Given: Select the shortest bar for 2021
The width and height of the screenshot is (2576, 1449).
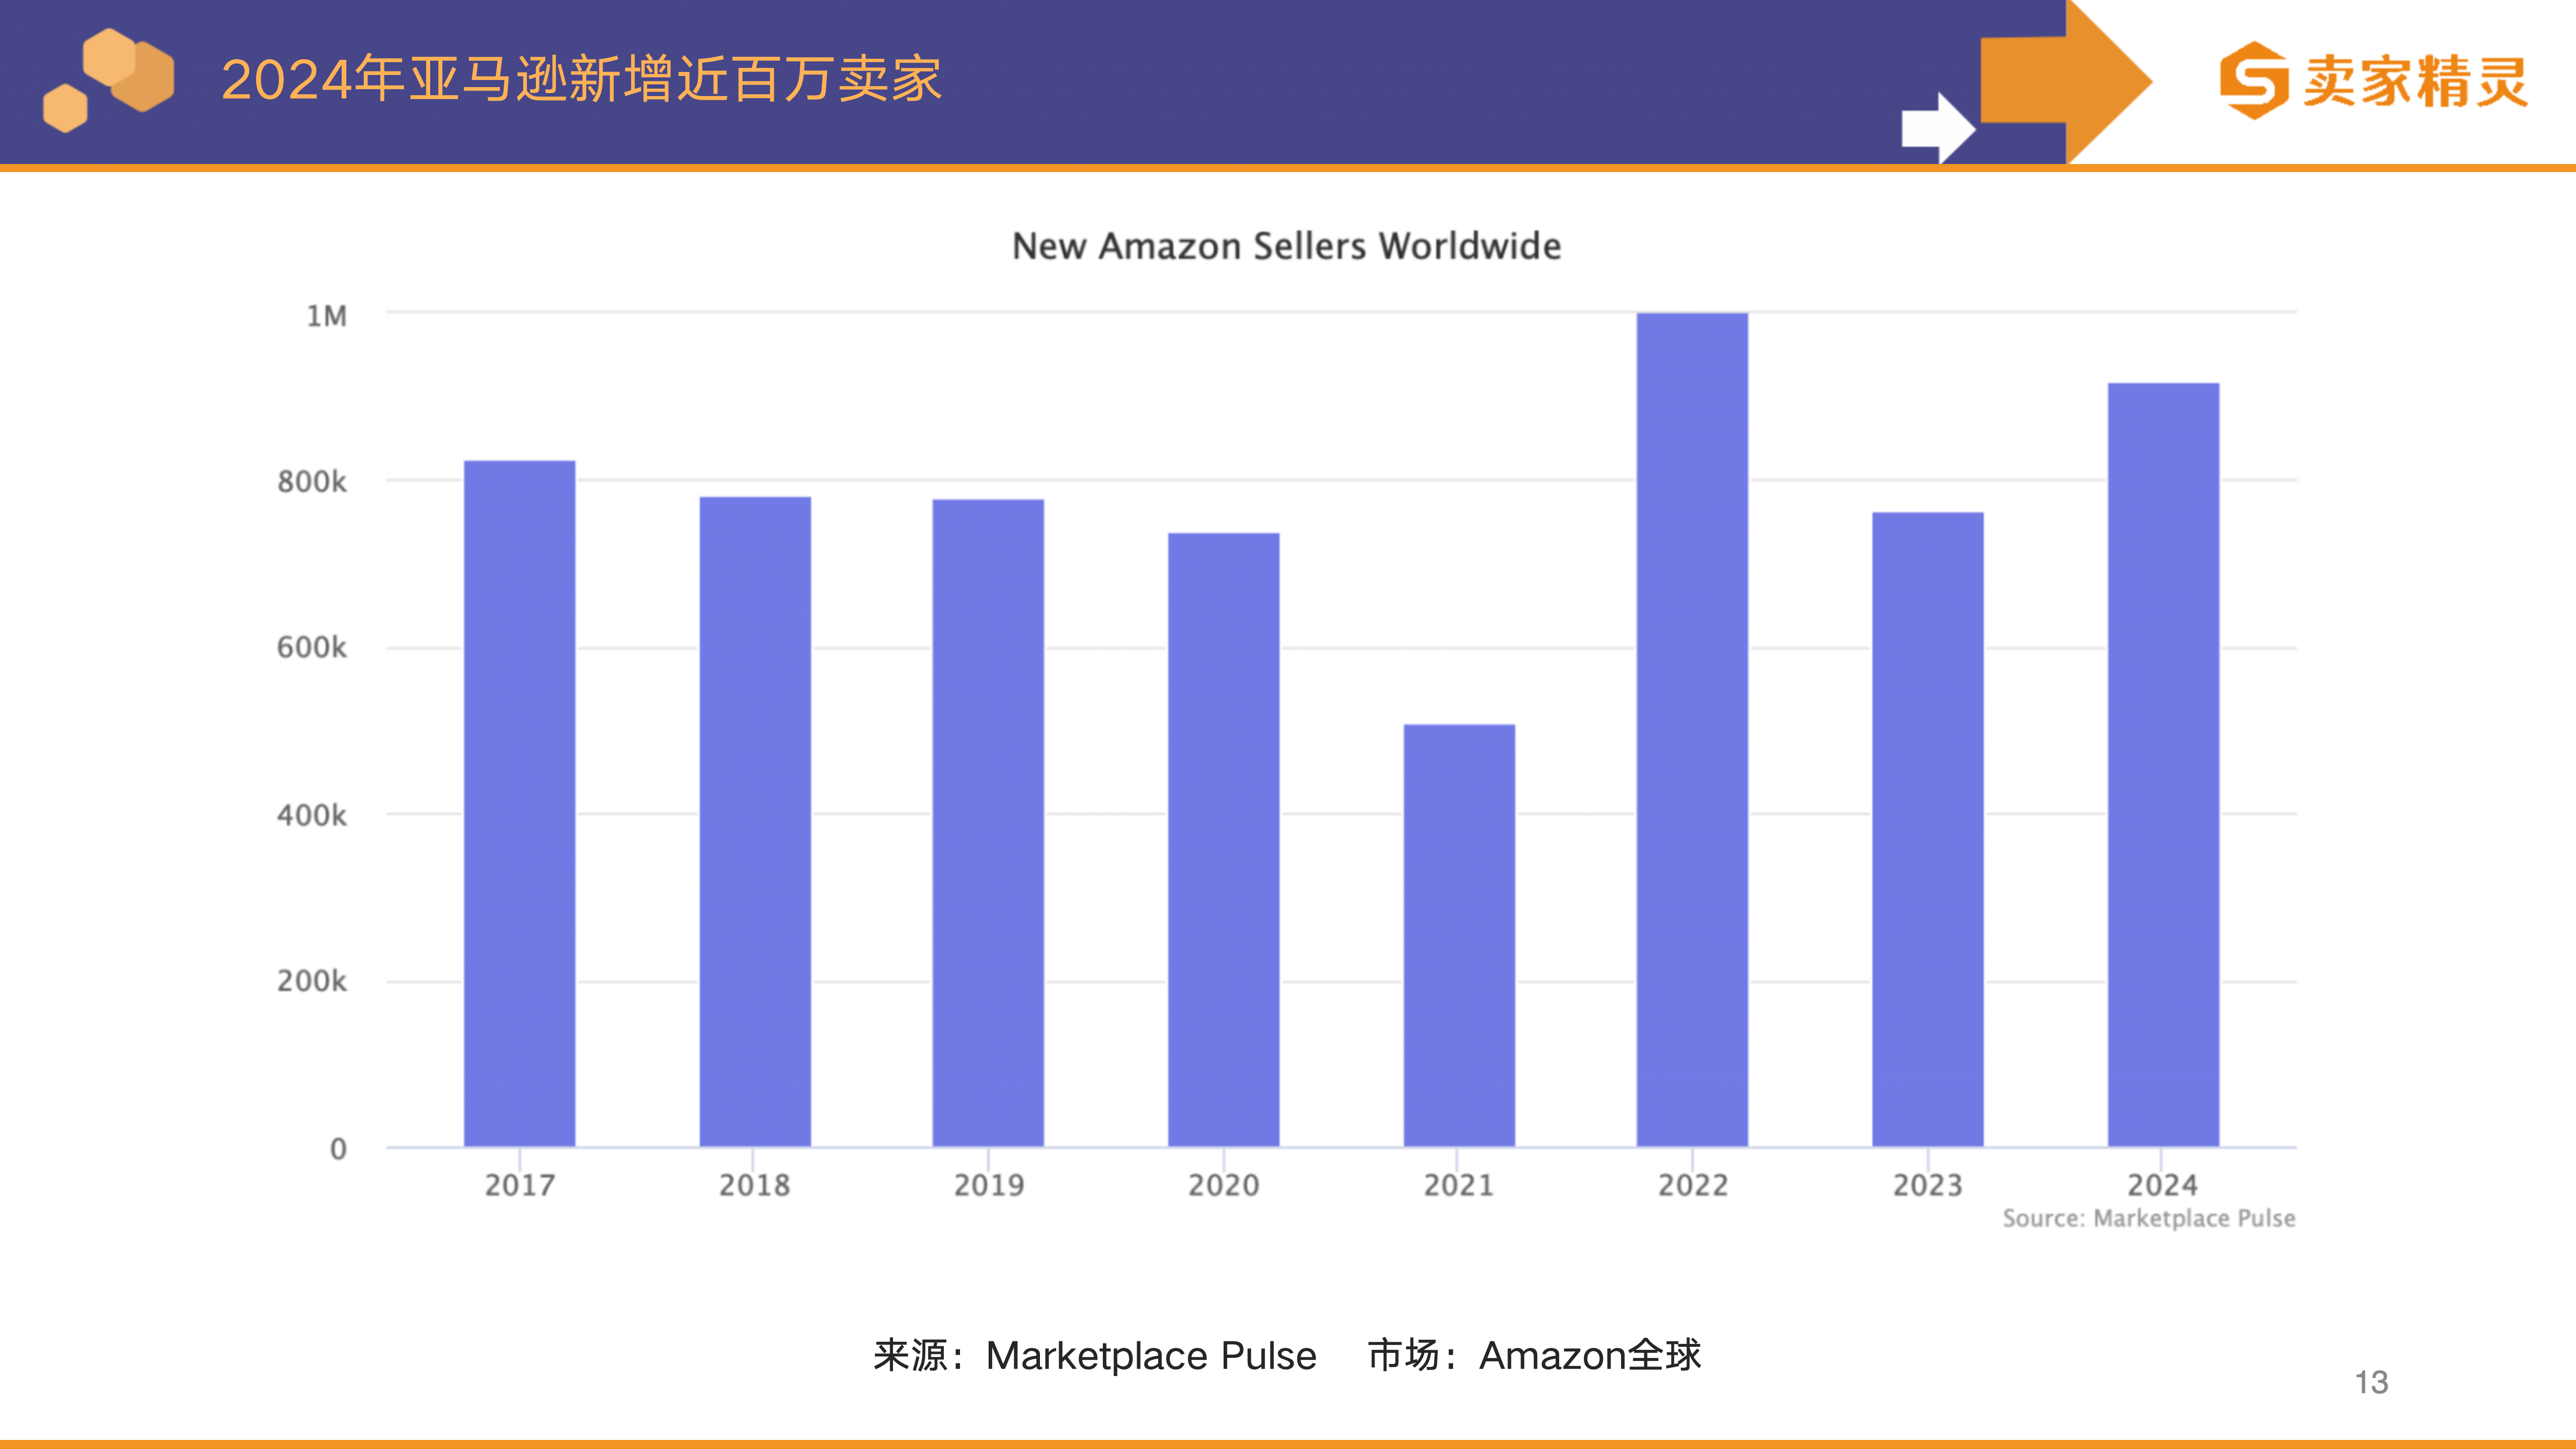Looking at the screenshot, I should (x=1459, y=935).
